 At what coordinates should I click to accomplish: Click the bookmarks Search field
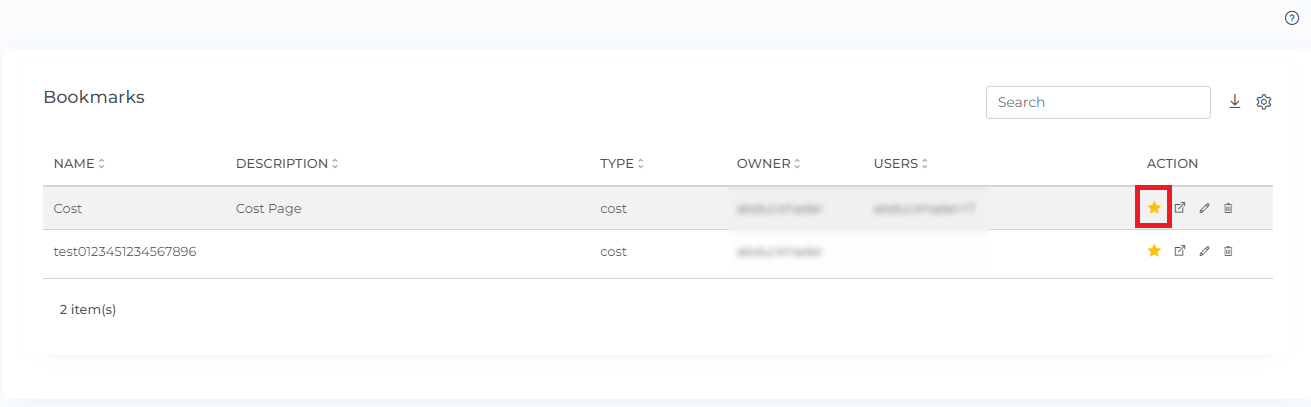click(x=1098, y=102)
